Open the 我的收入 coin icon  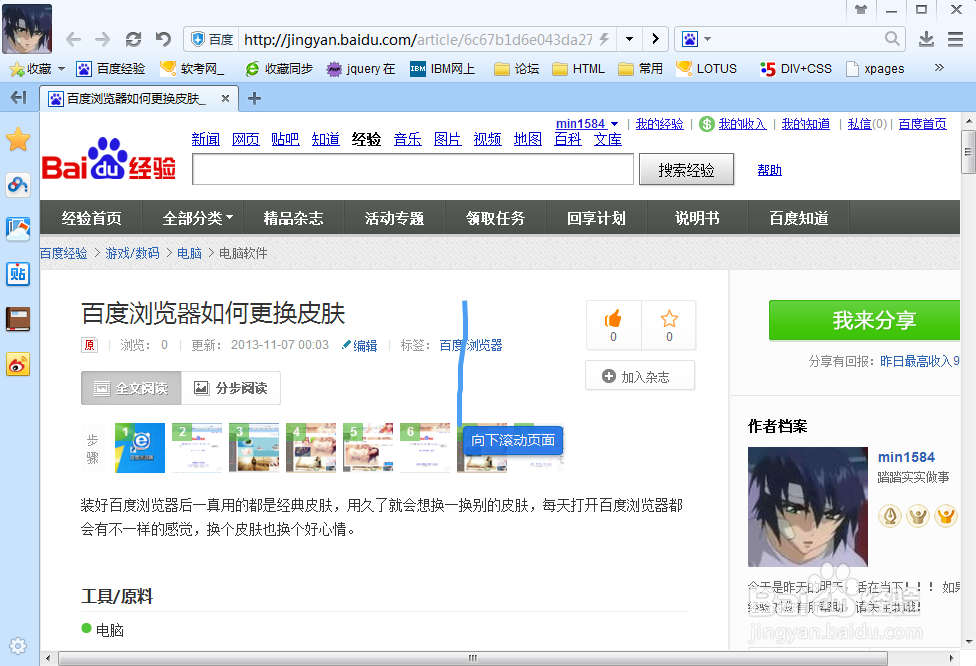point(706,124)
